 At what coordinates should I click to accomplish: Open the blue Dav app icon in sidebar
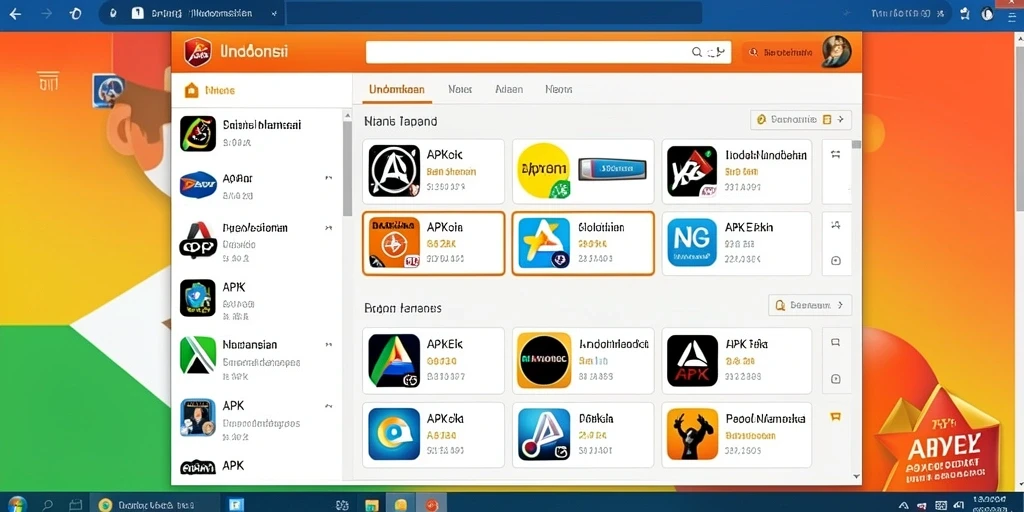coord(197,185)
